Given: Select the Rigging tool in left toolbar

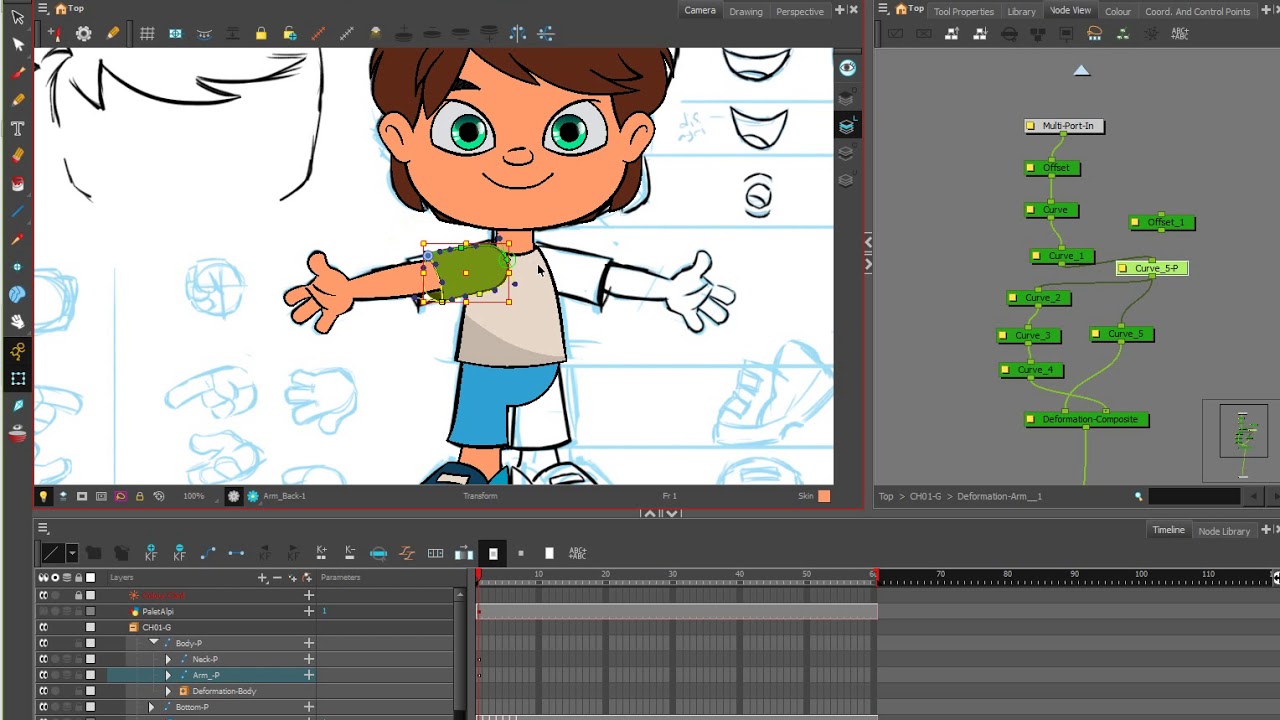Looking at the screenshot, I should 18,351.
